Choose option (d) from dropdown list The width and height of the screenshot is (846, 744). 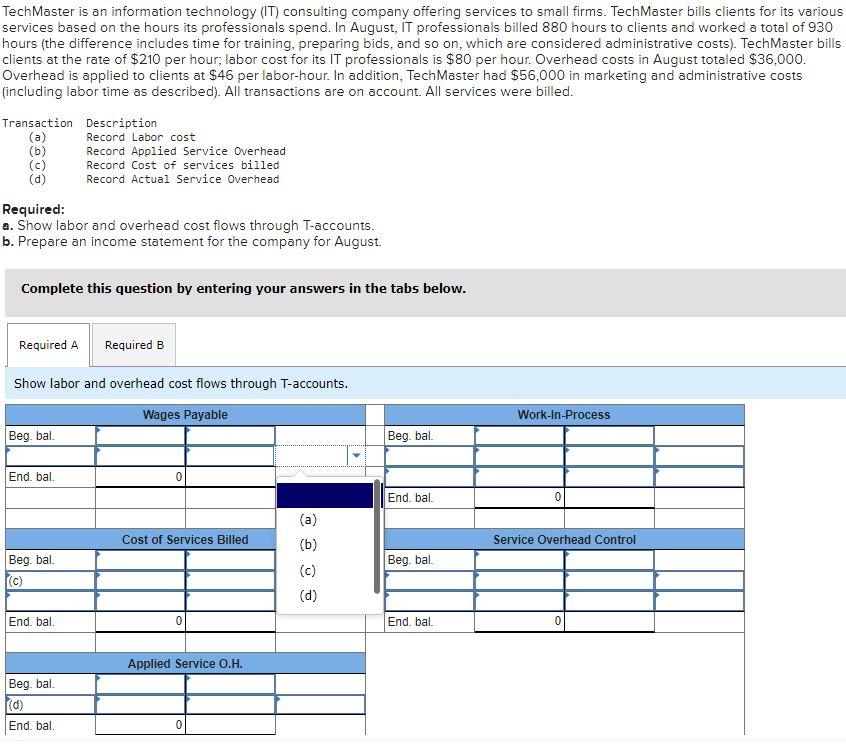point(308,596)
